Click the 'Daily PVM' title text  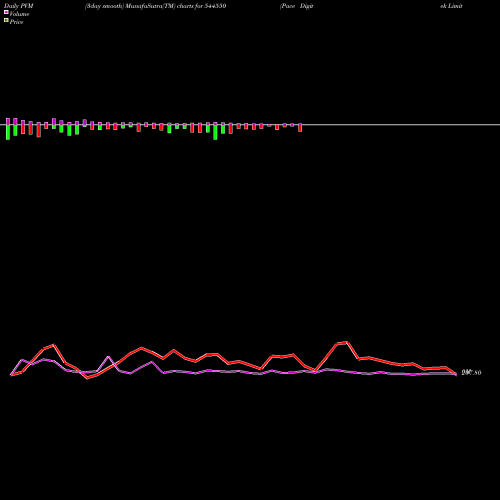tap(19, 6)
